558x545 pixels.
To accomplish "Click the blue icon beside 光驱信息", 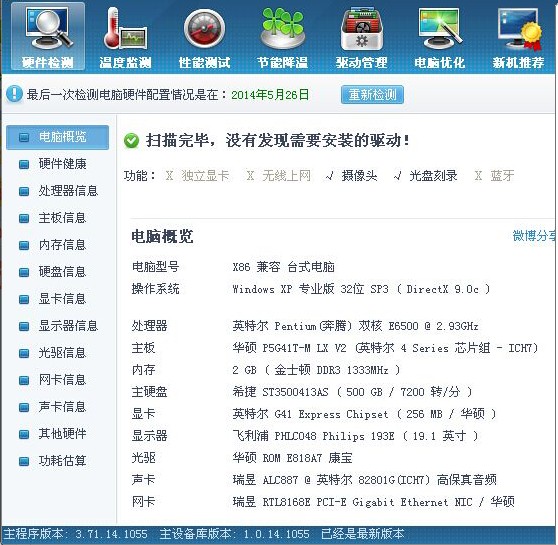I will (x=24, y=353).
